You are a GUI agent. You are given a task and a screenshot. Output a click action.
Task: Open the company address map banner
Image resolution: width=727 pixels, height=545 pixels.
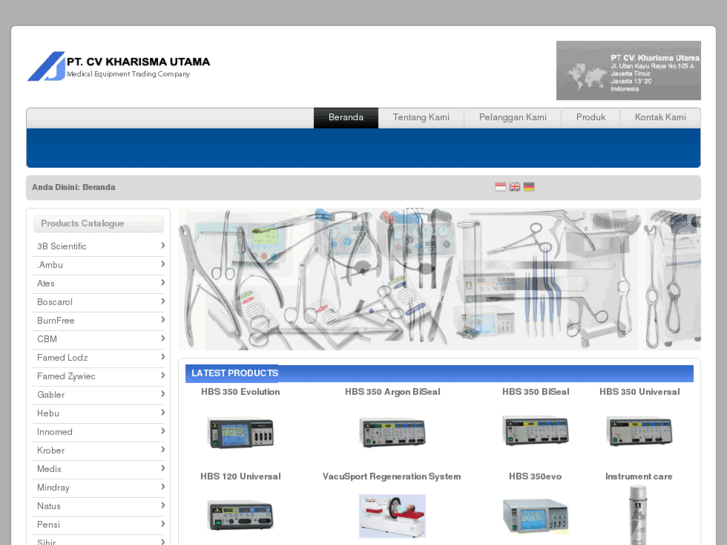[628, 71]
